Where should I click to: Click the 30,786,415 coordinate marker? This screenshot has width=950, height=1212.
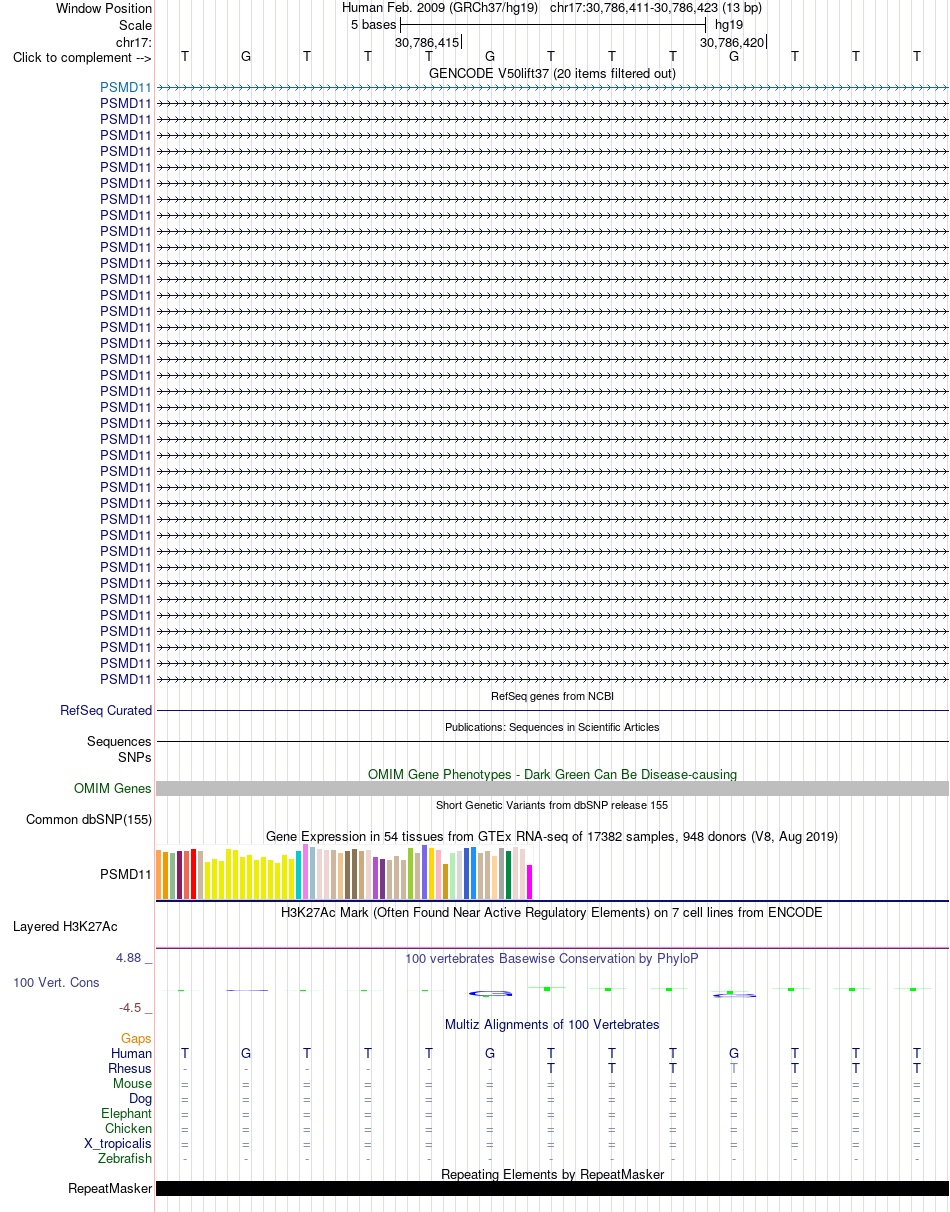click(x=427, y=42)
